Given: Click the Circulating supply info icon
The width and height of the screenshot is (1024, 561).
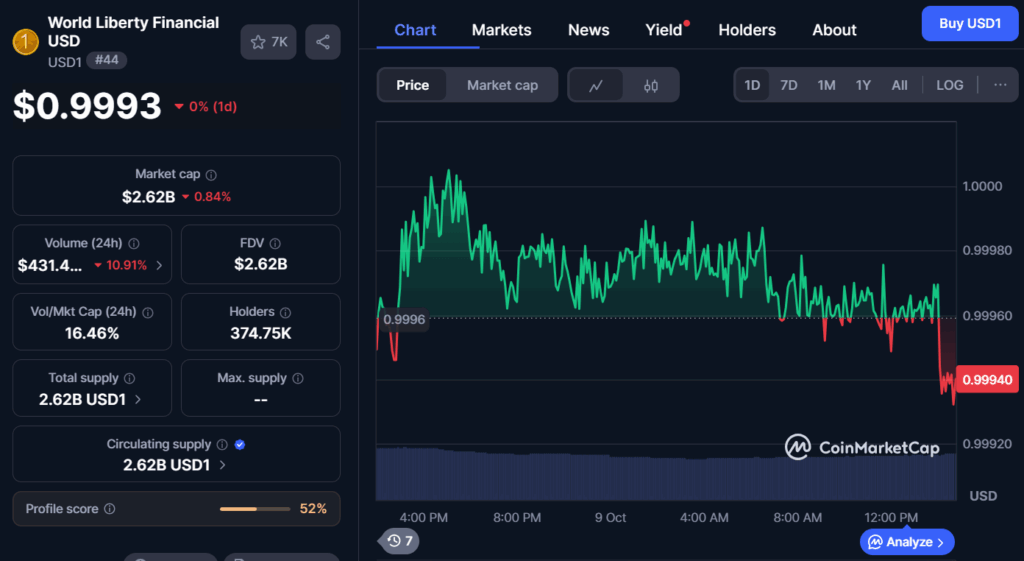Looking at the screenshot, I should [x=222, y=445].
